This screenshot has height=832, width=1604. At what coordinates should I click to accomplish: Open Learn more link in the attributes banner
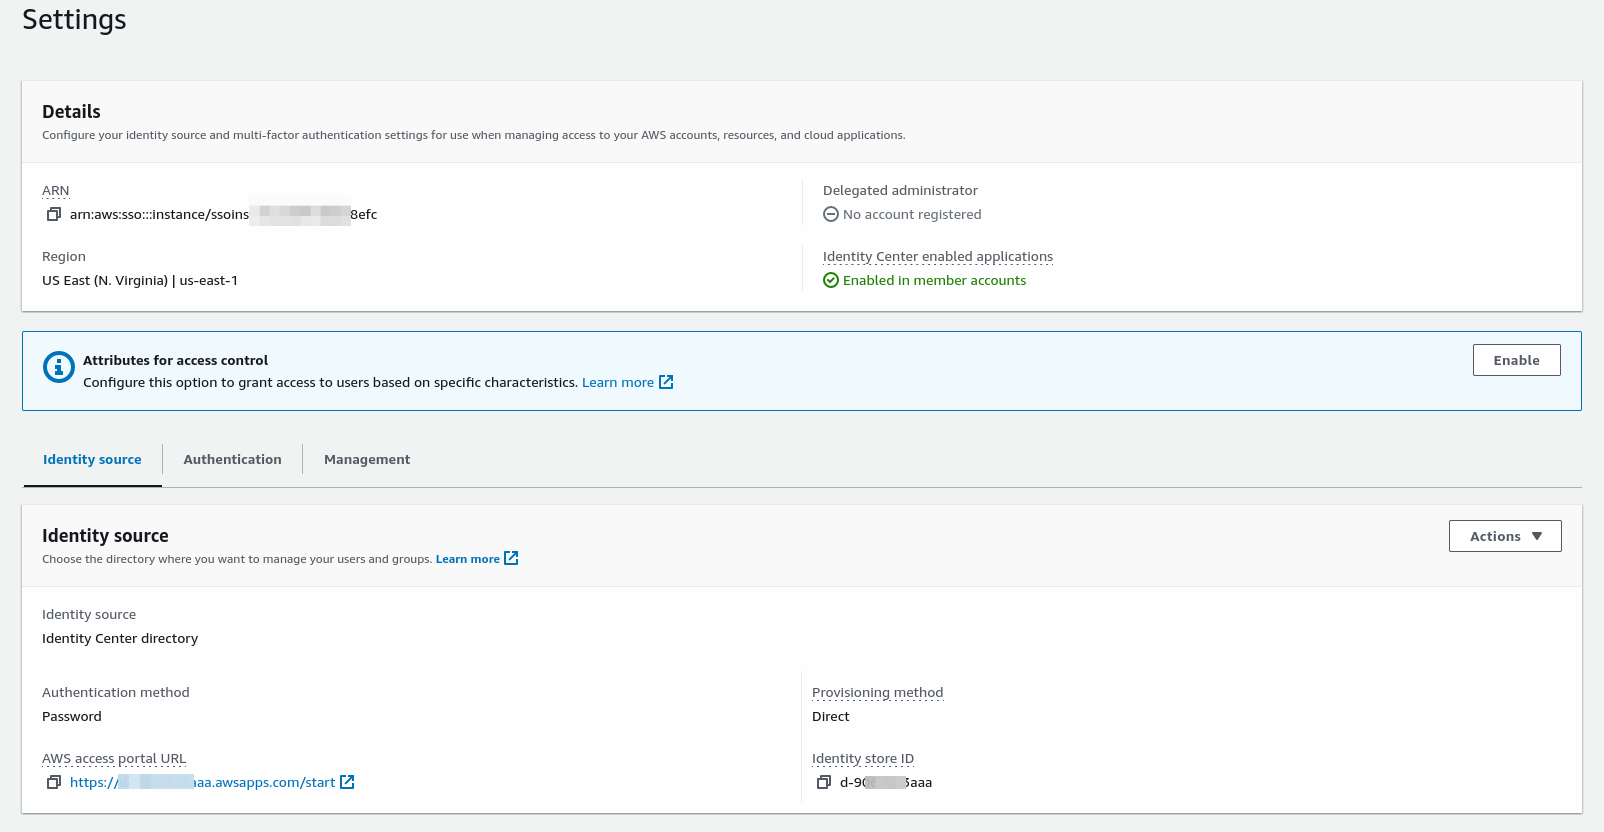pos(617,383)
